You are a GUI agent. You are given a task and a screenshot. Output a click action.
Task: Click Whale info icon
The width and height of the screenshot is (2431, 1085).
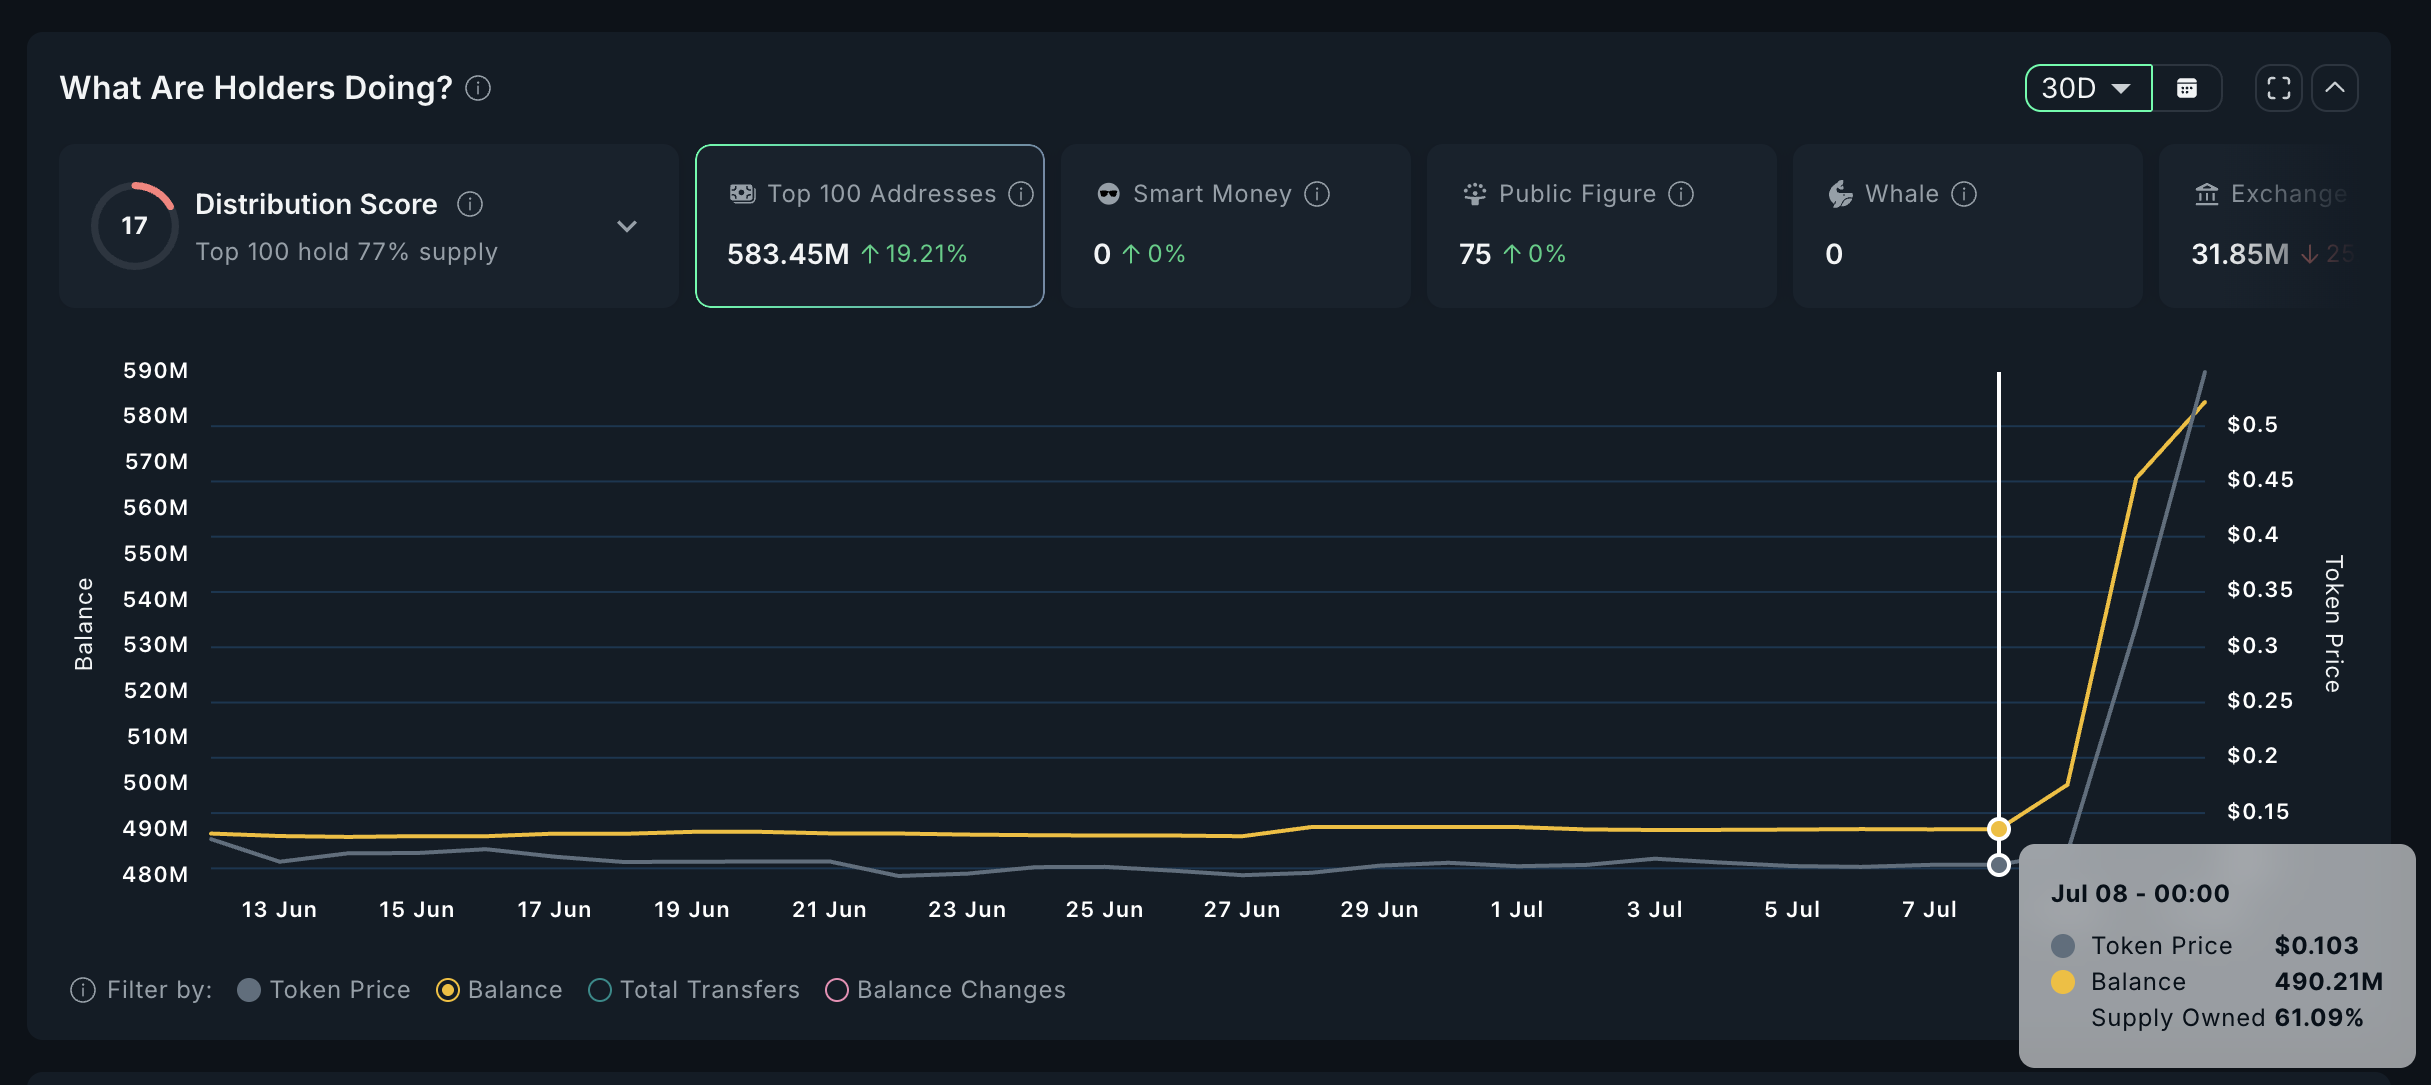point(1963,194)
